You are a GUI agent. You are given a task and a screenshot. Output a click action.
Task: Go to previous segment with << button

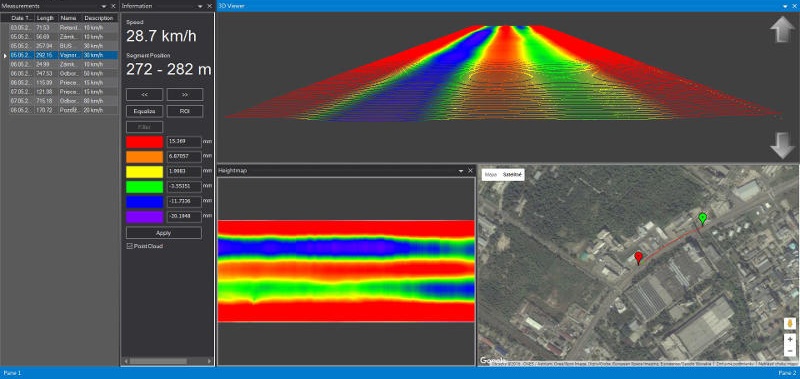click(144, 94)
